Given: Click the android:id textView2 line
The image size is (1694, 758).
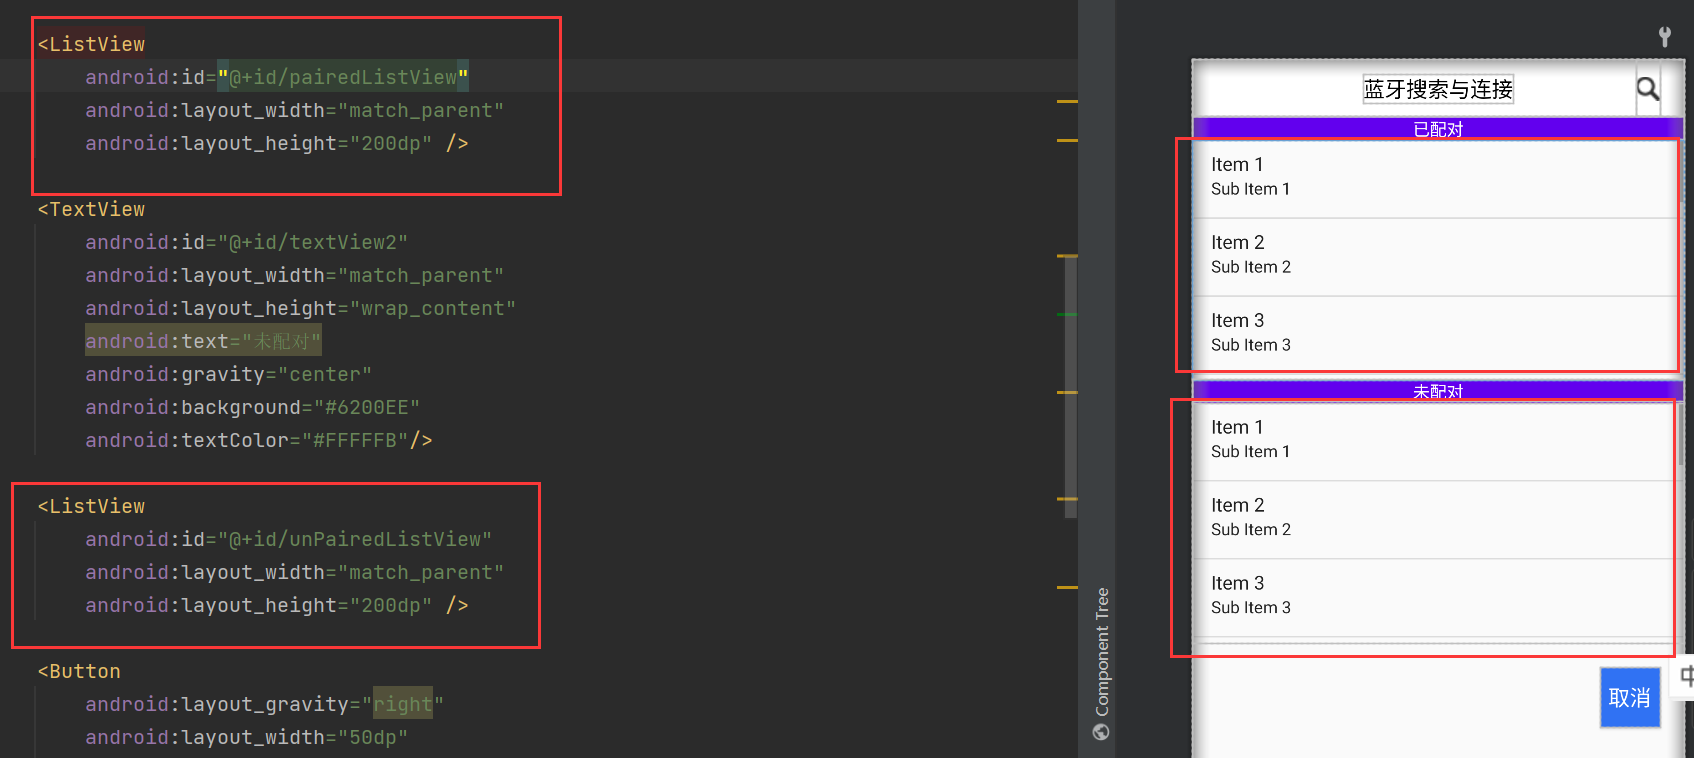Looking at the screenshot, I should coord(246,242).
